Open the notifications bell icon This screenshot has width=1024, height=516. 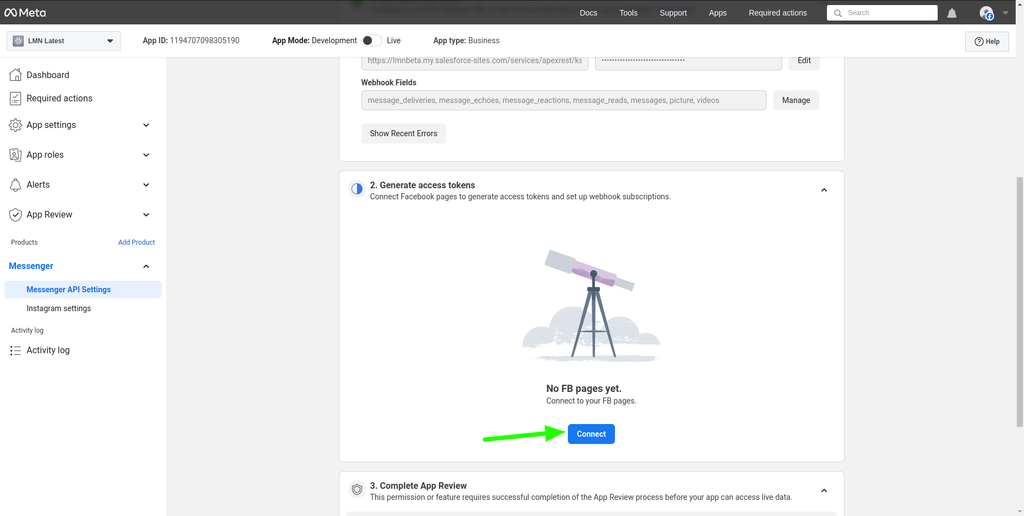(x=952, y=13)
